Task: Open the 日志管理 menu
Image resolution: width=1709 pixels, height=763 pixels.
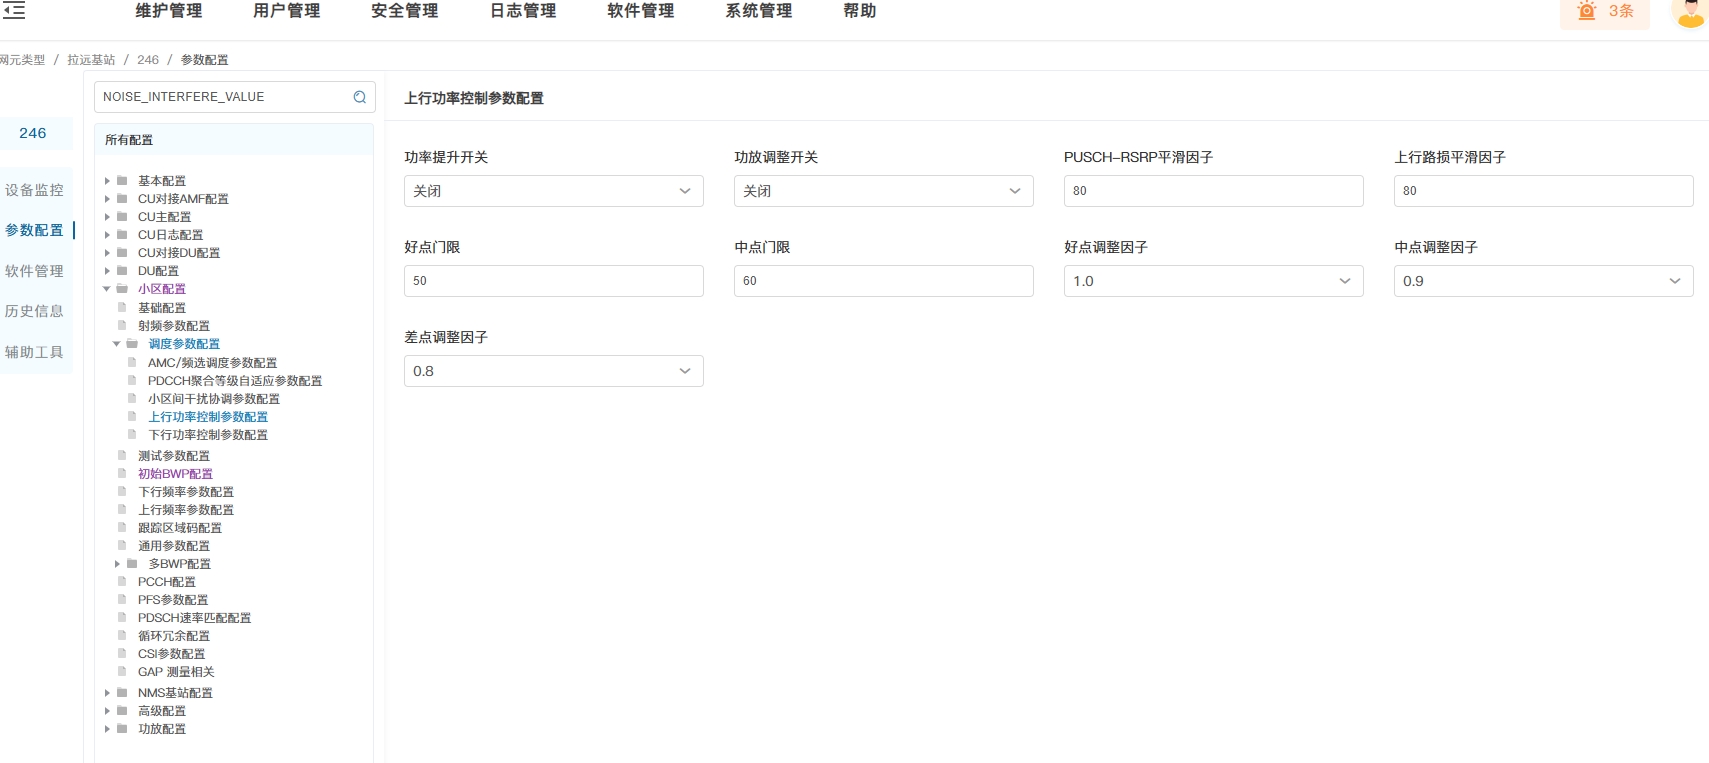Action: click(522, 11)
